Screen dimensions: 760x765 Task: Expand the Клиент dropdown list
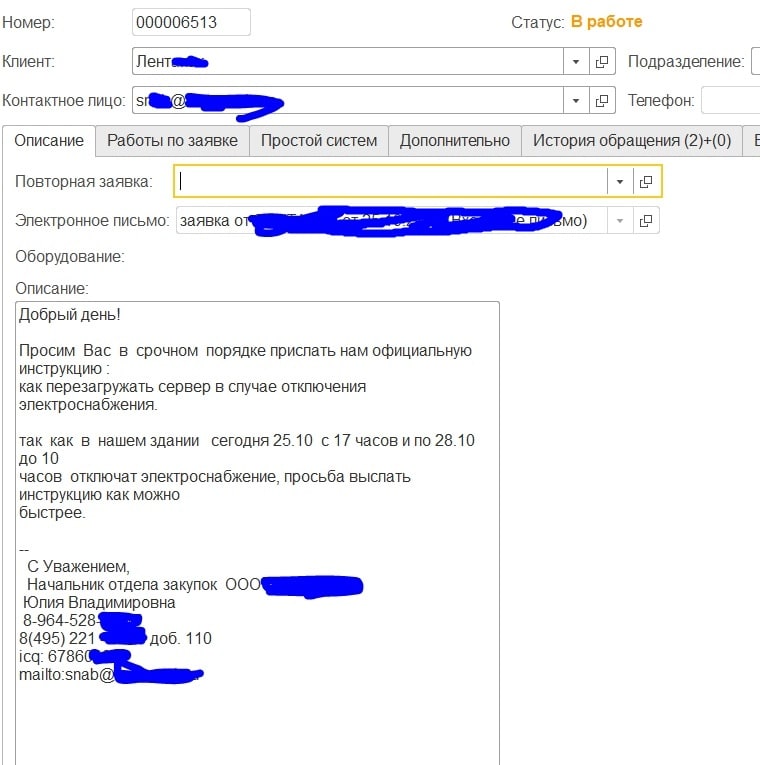click(576, 61)
